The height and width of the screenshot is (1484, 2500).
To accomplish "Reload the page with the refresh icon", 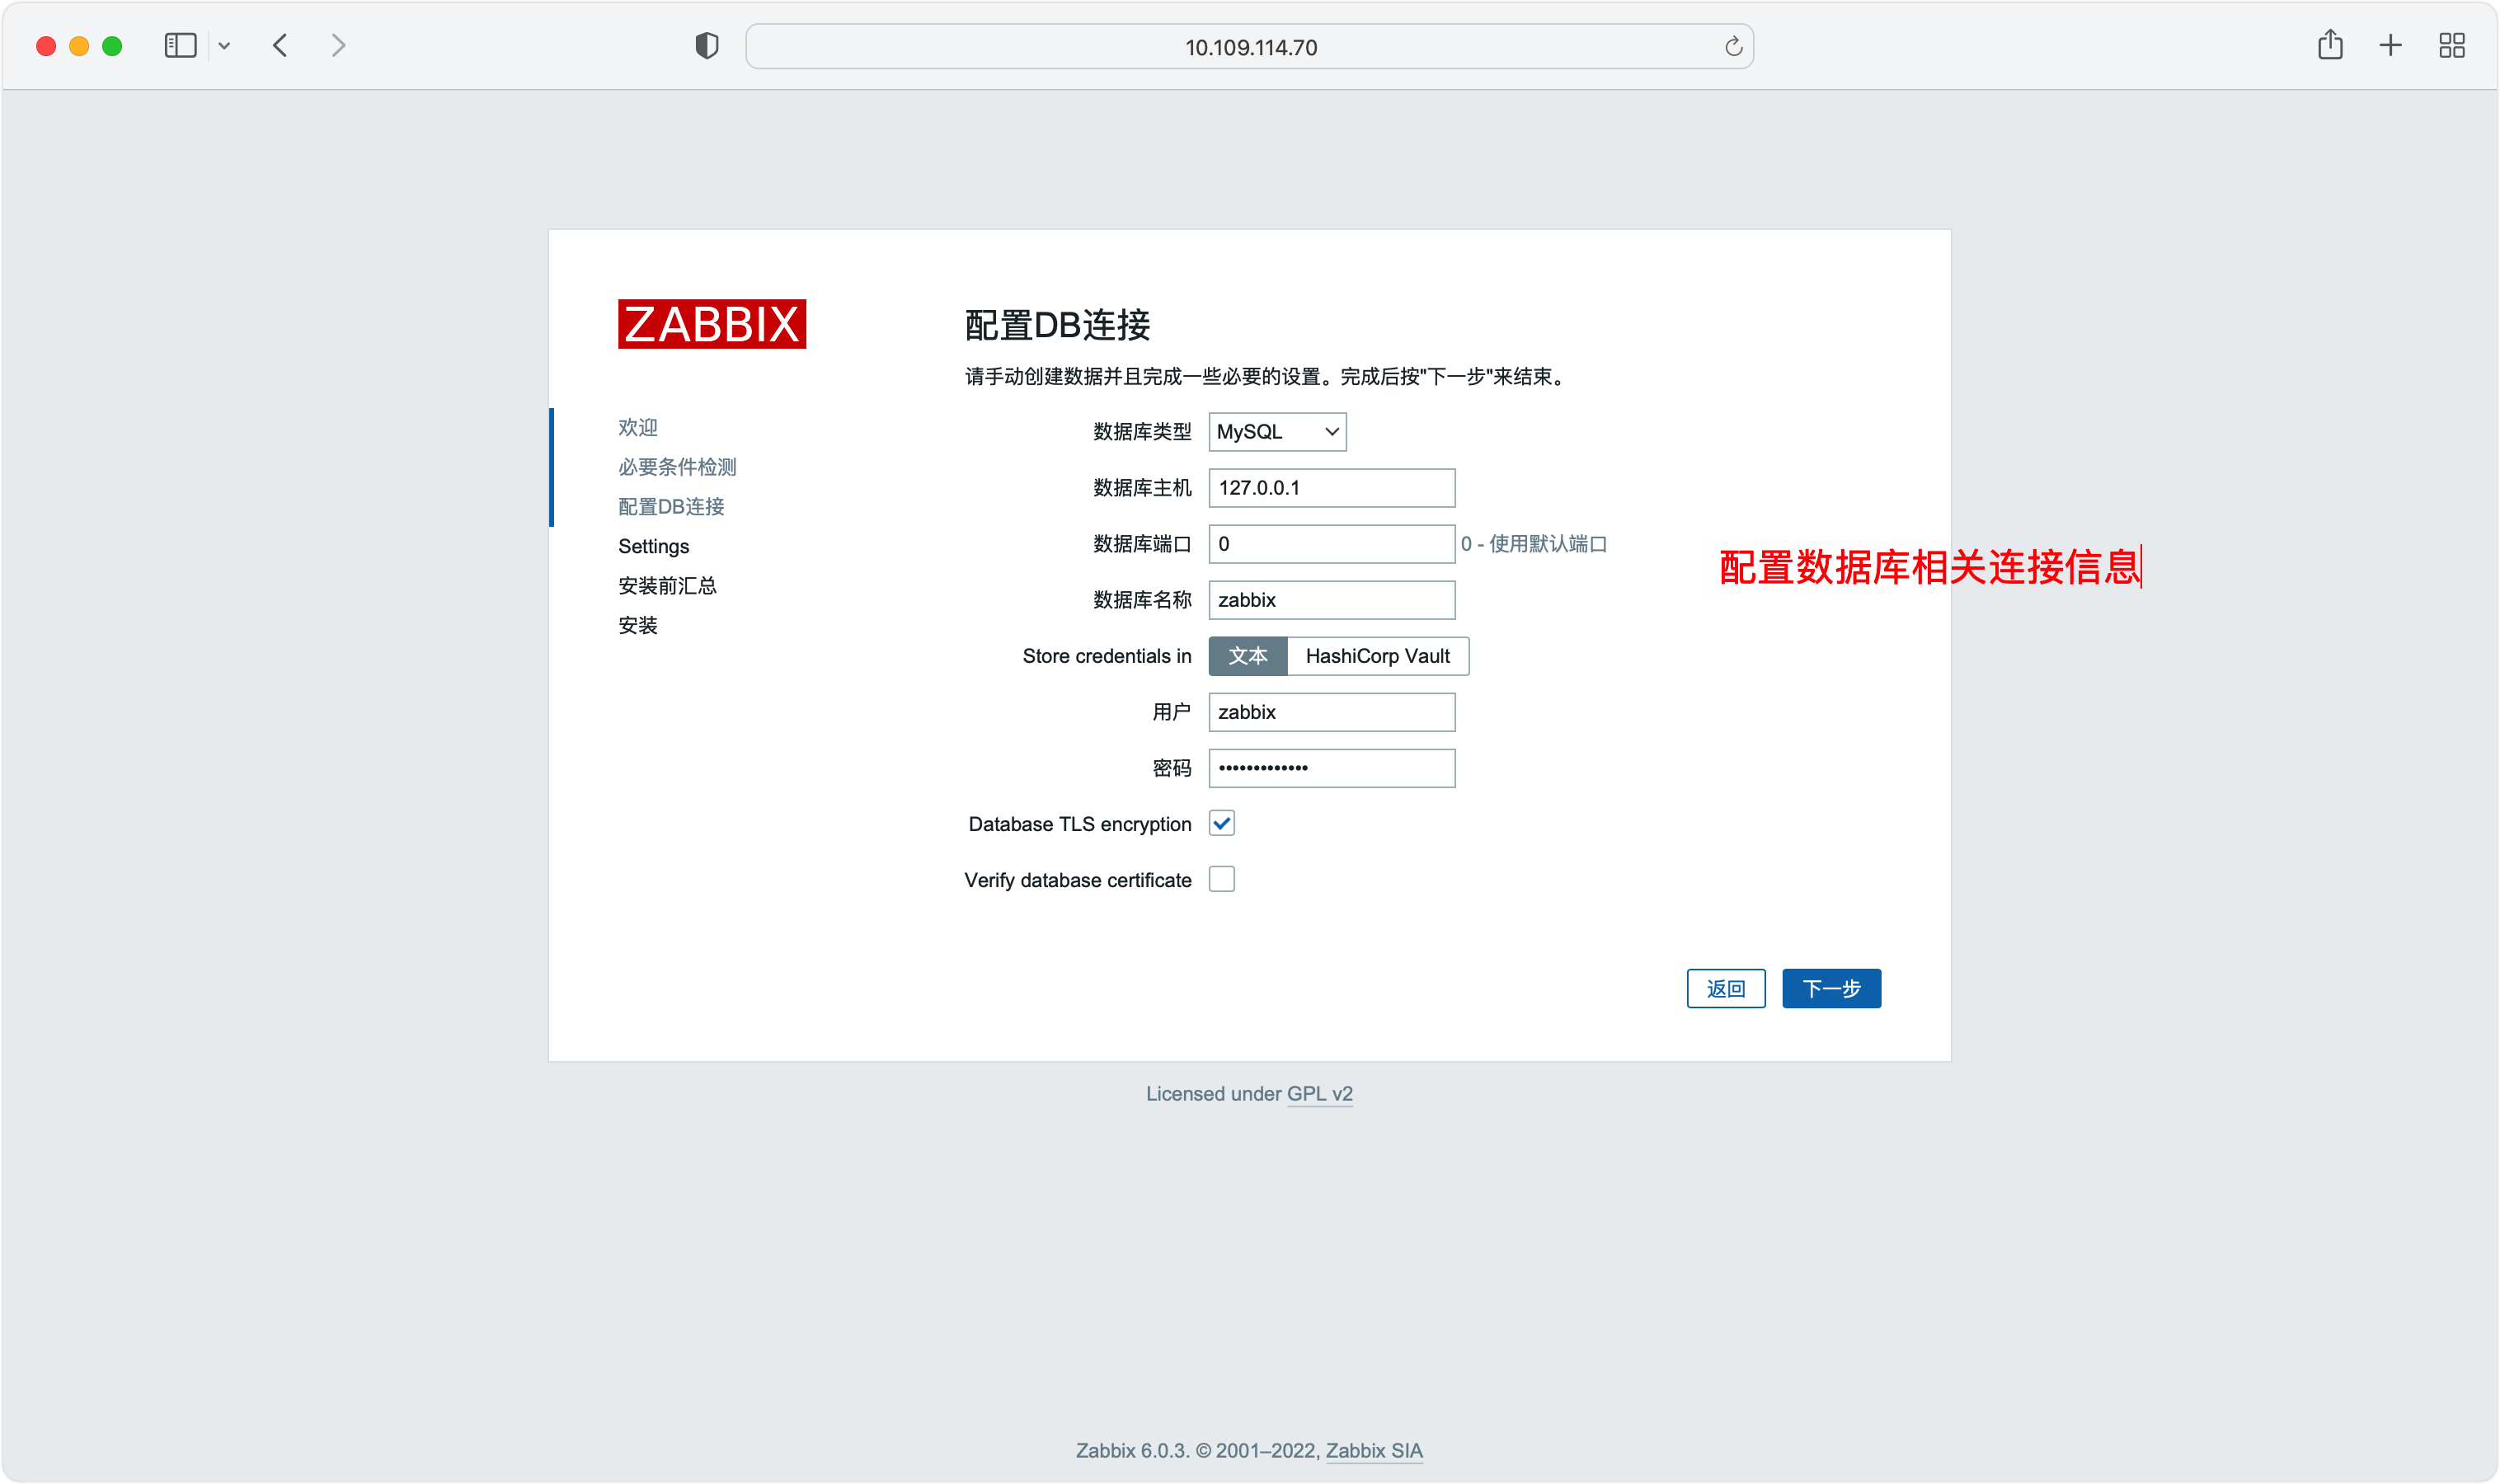I will pyautogui.click(x=1733, y=46).
